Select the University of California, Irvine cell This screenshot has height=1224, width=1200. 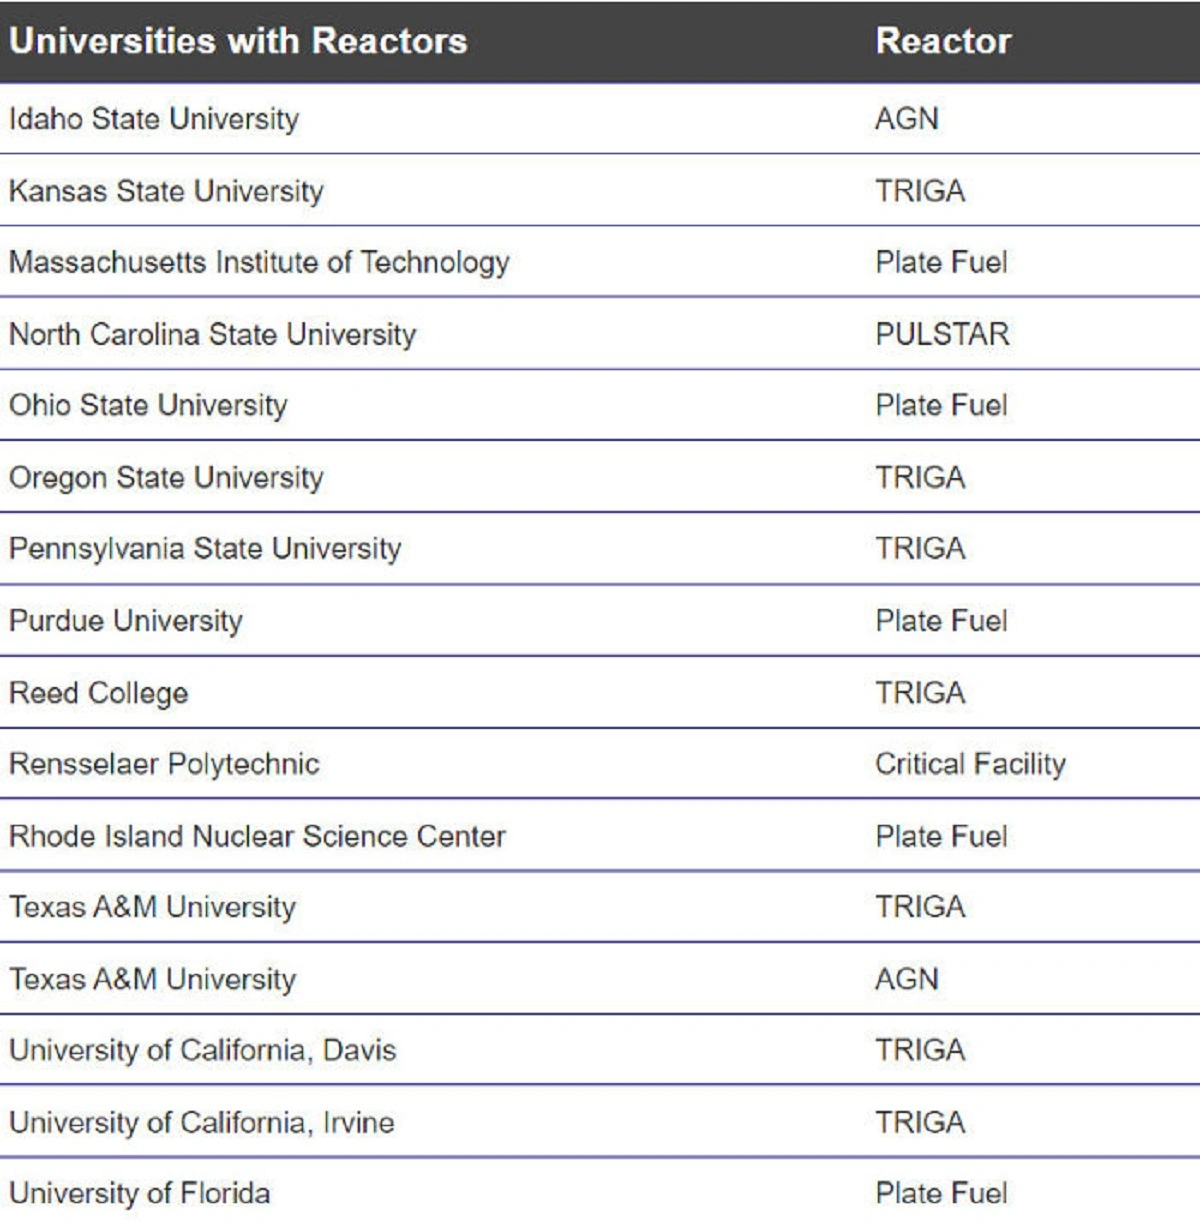tap(201, 1122)
